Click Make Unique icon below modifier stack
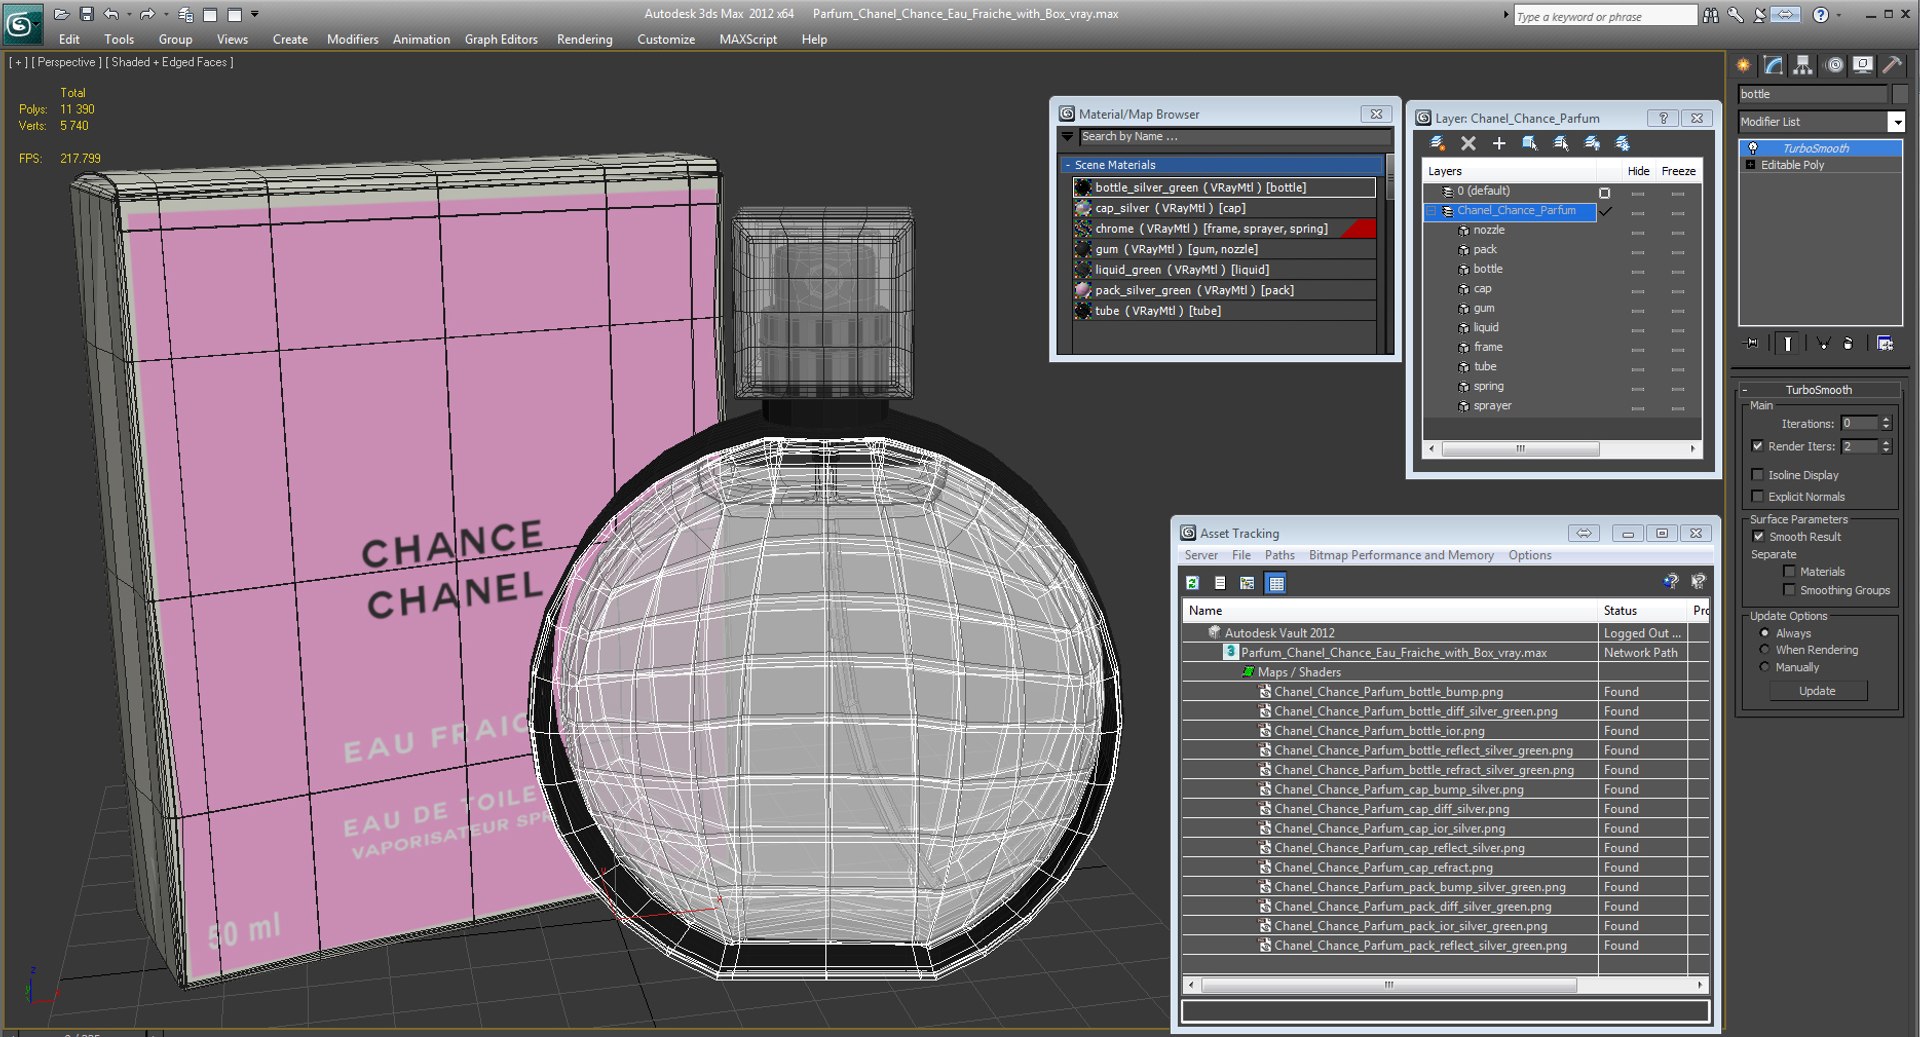This screenshot has width=1920, height=1037. 1823,343
